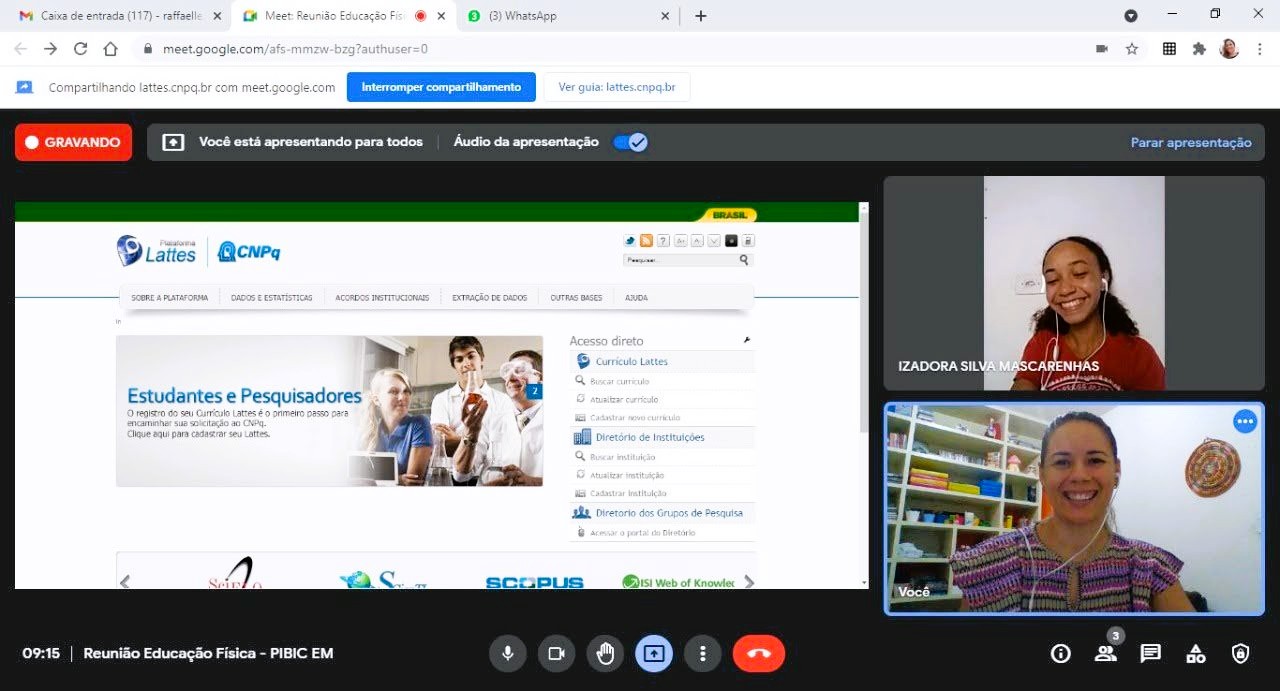Click the red hang up button

[x=758, y=653]
